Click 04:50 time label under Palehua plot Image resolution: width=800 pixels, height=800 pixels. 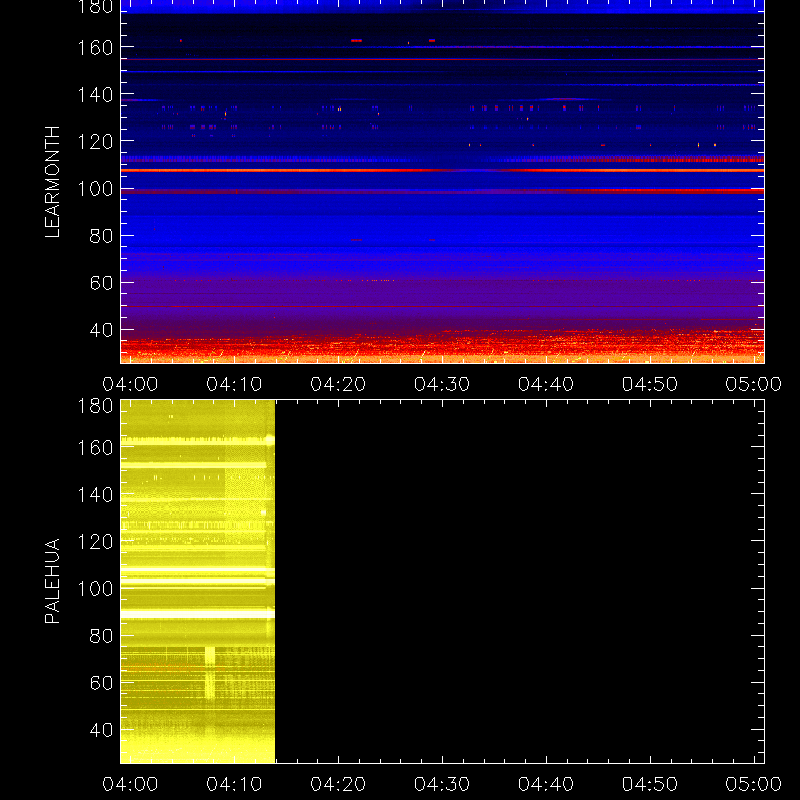coord(650,784)
